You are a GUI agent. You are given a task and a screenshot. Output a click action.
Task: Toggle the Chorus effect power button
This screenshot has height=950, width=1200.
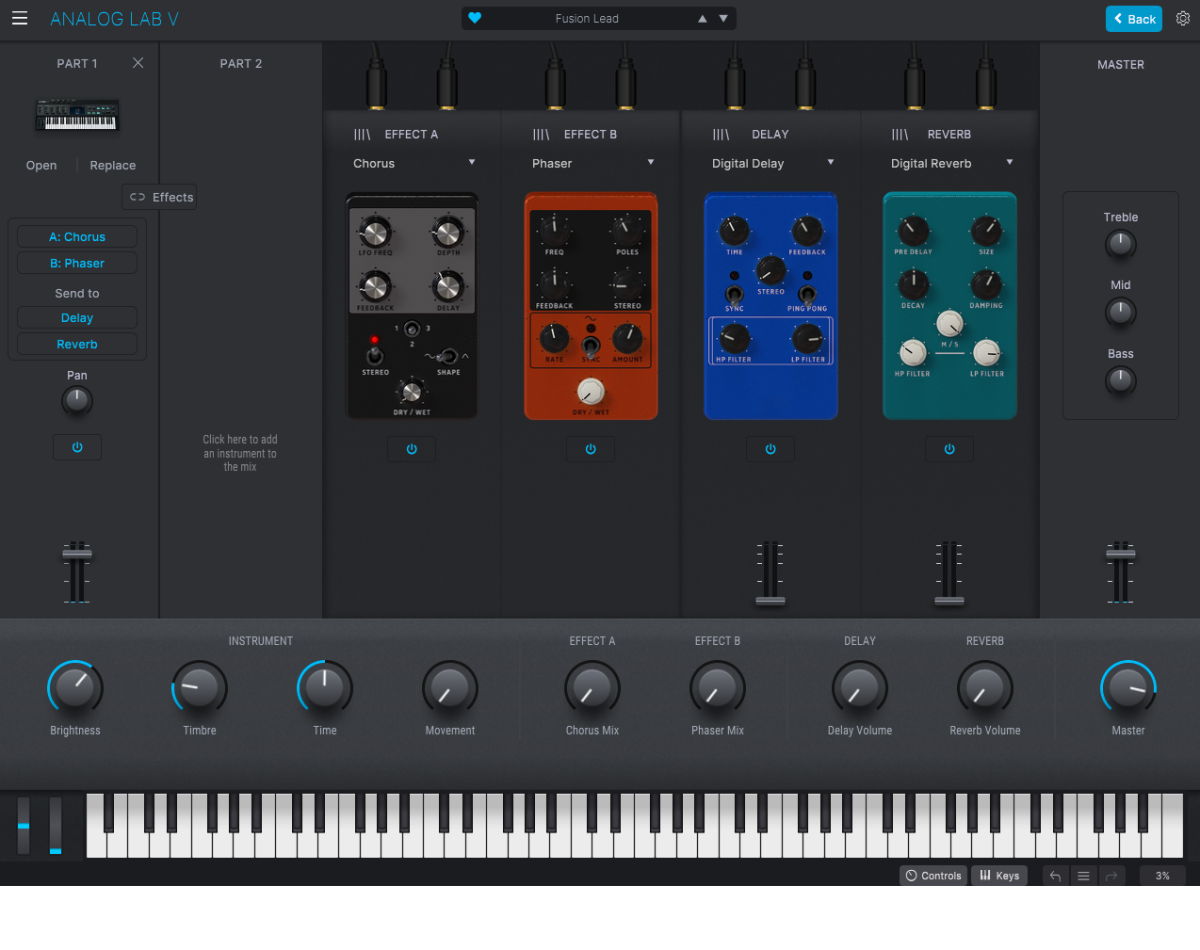(412, 449)
